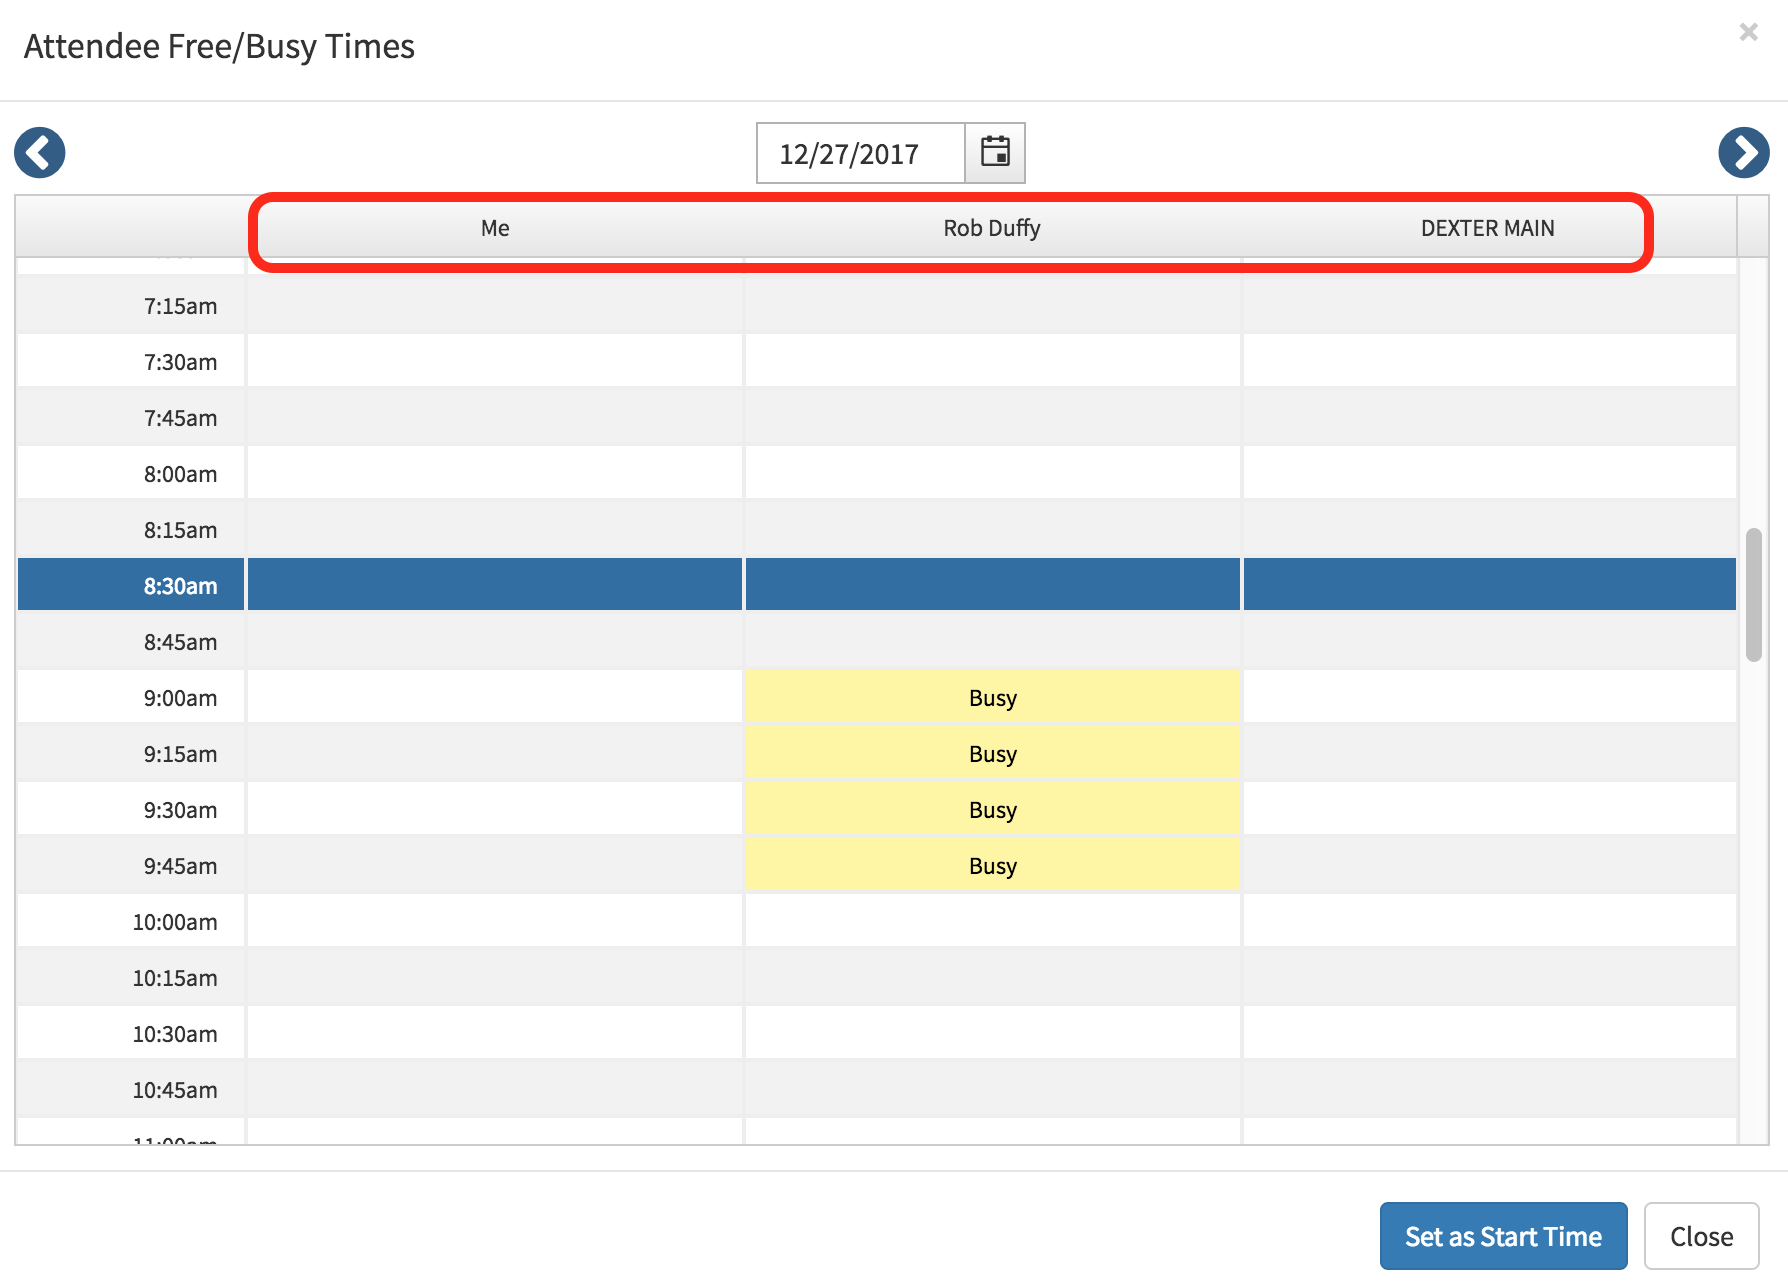Click the vertical scrollbar thumb
Viewport: 1788px width, 1282px height.
[1753, 595]
